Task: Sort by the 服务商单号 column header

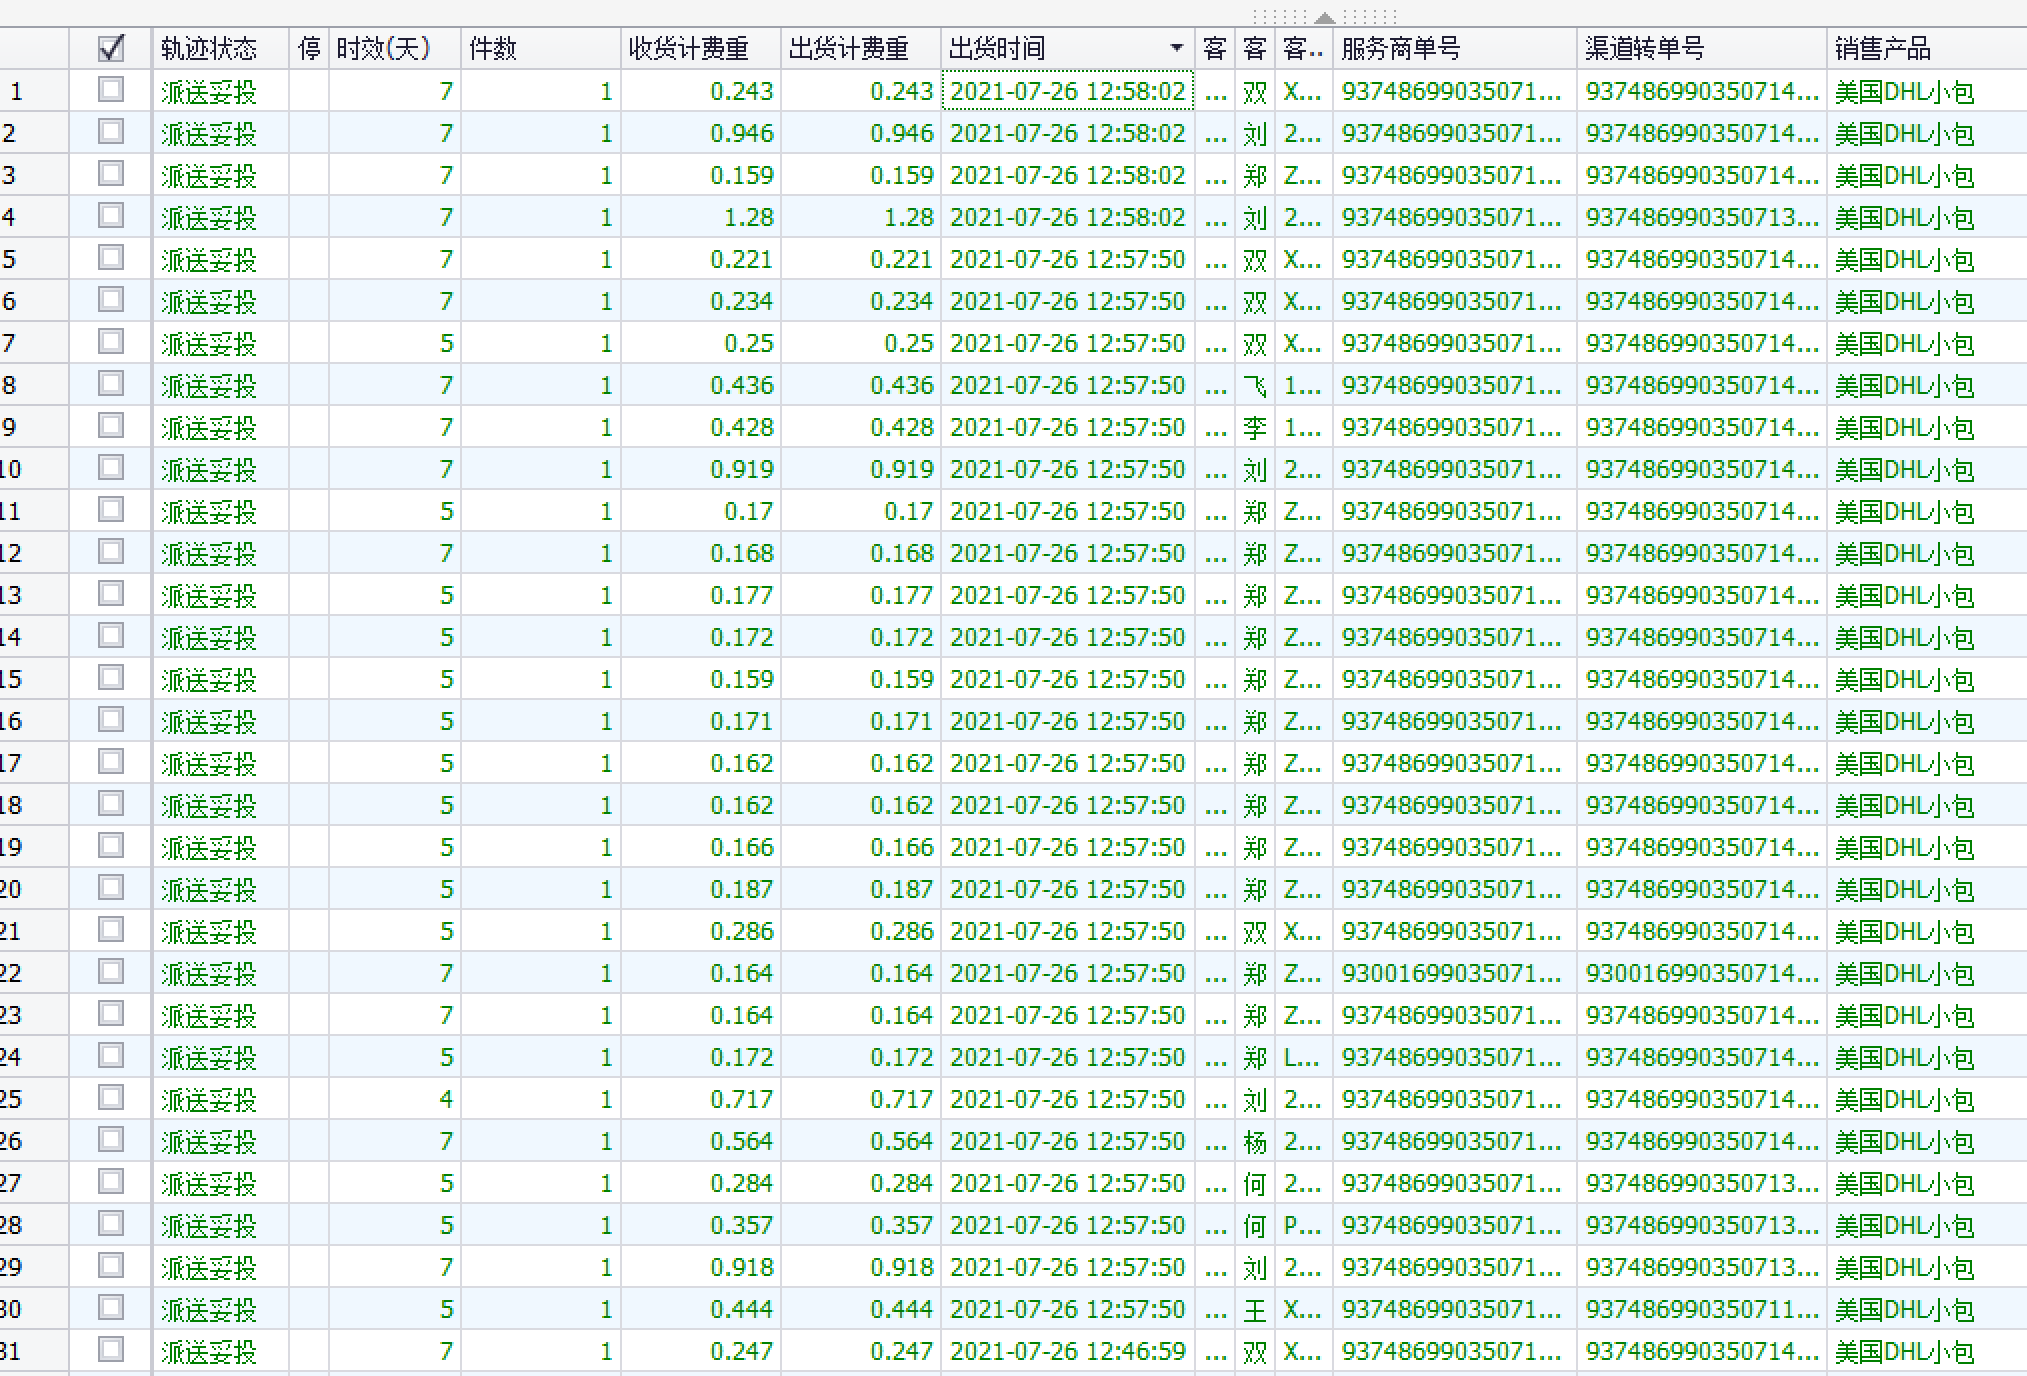Action: (x=1454, y=48)
